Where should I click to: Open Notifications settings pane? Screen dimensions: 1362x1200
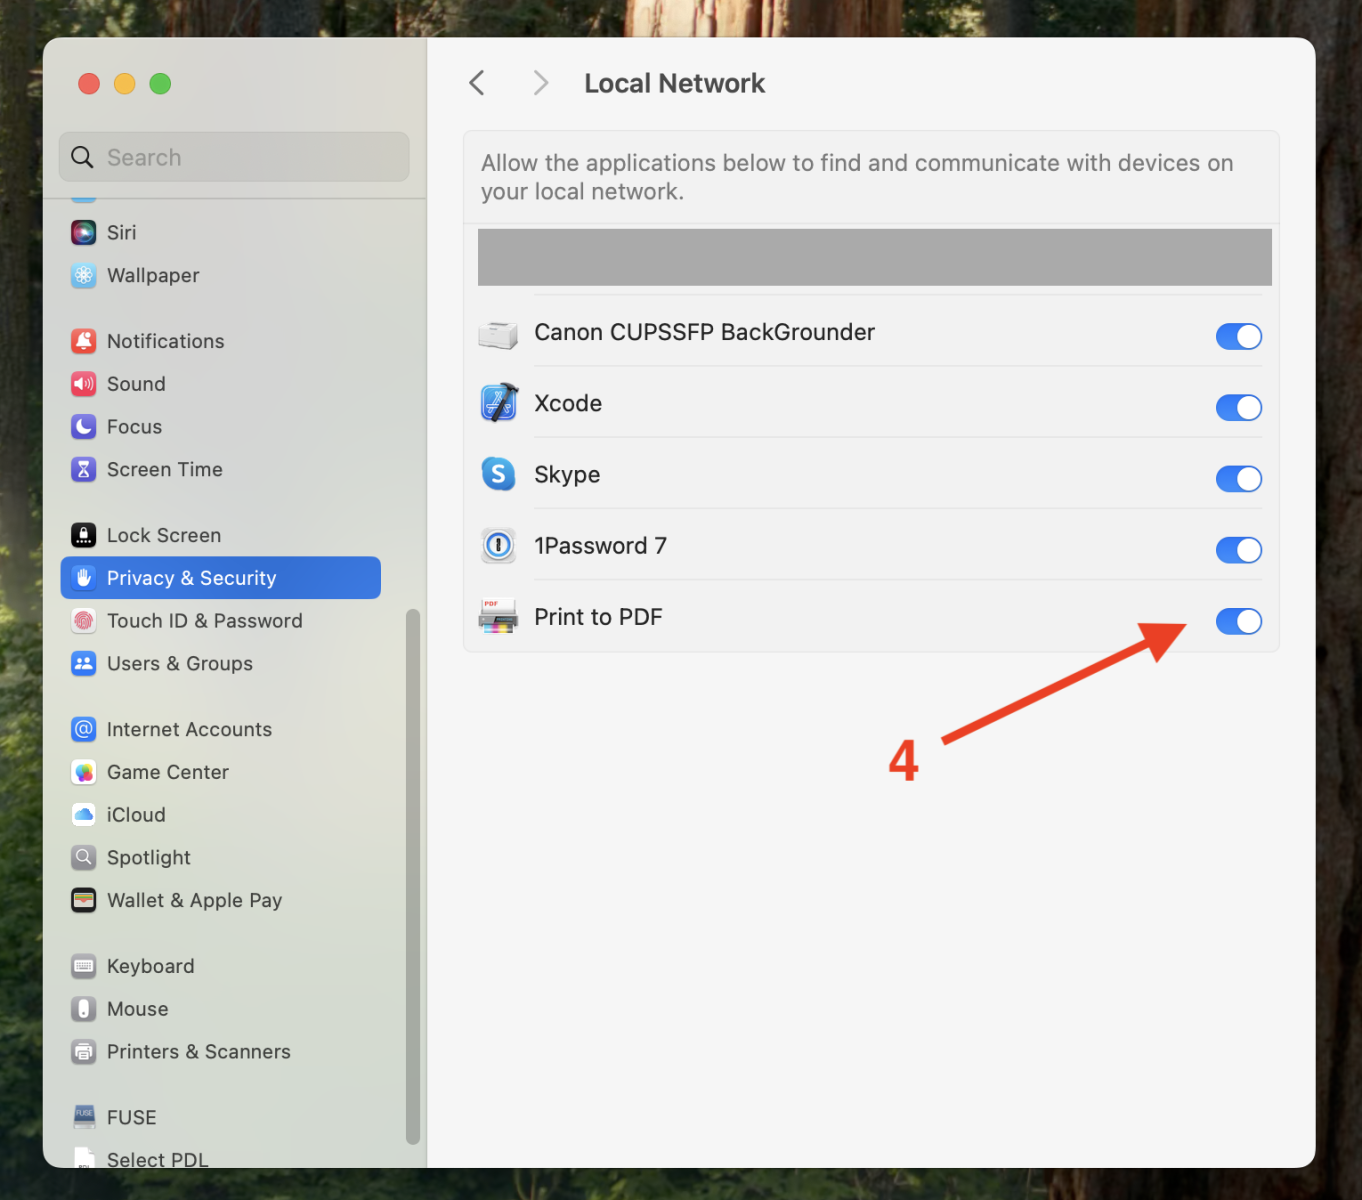coord(165,342)
